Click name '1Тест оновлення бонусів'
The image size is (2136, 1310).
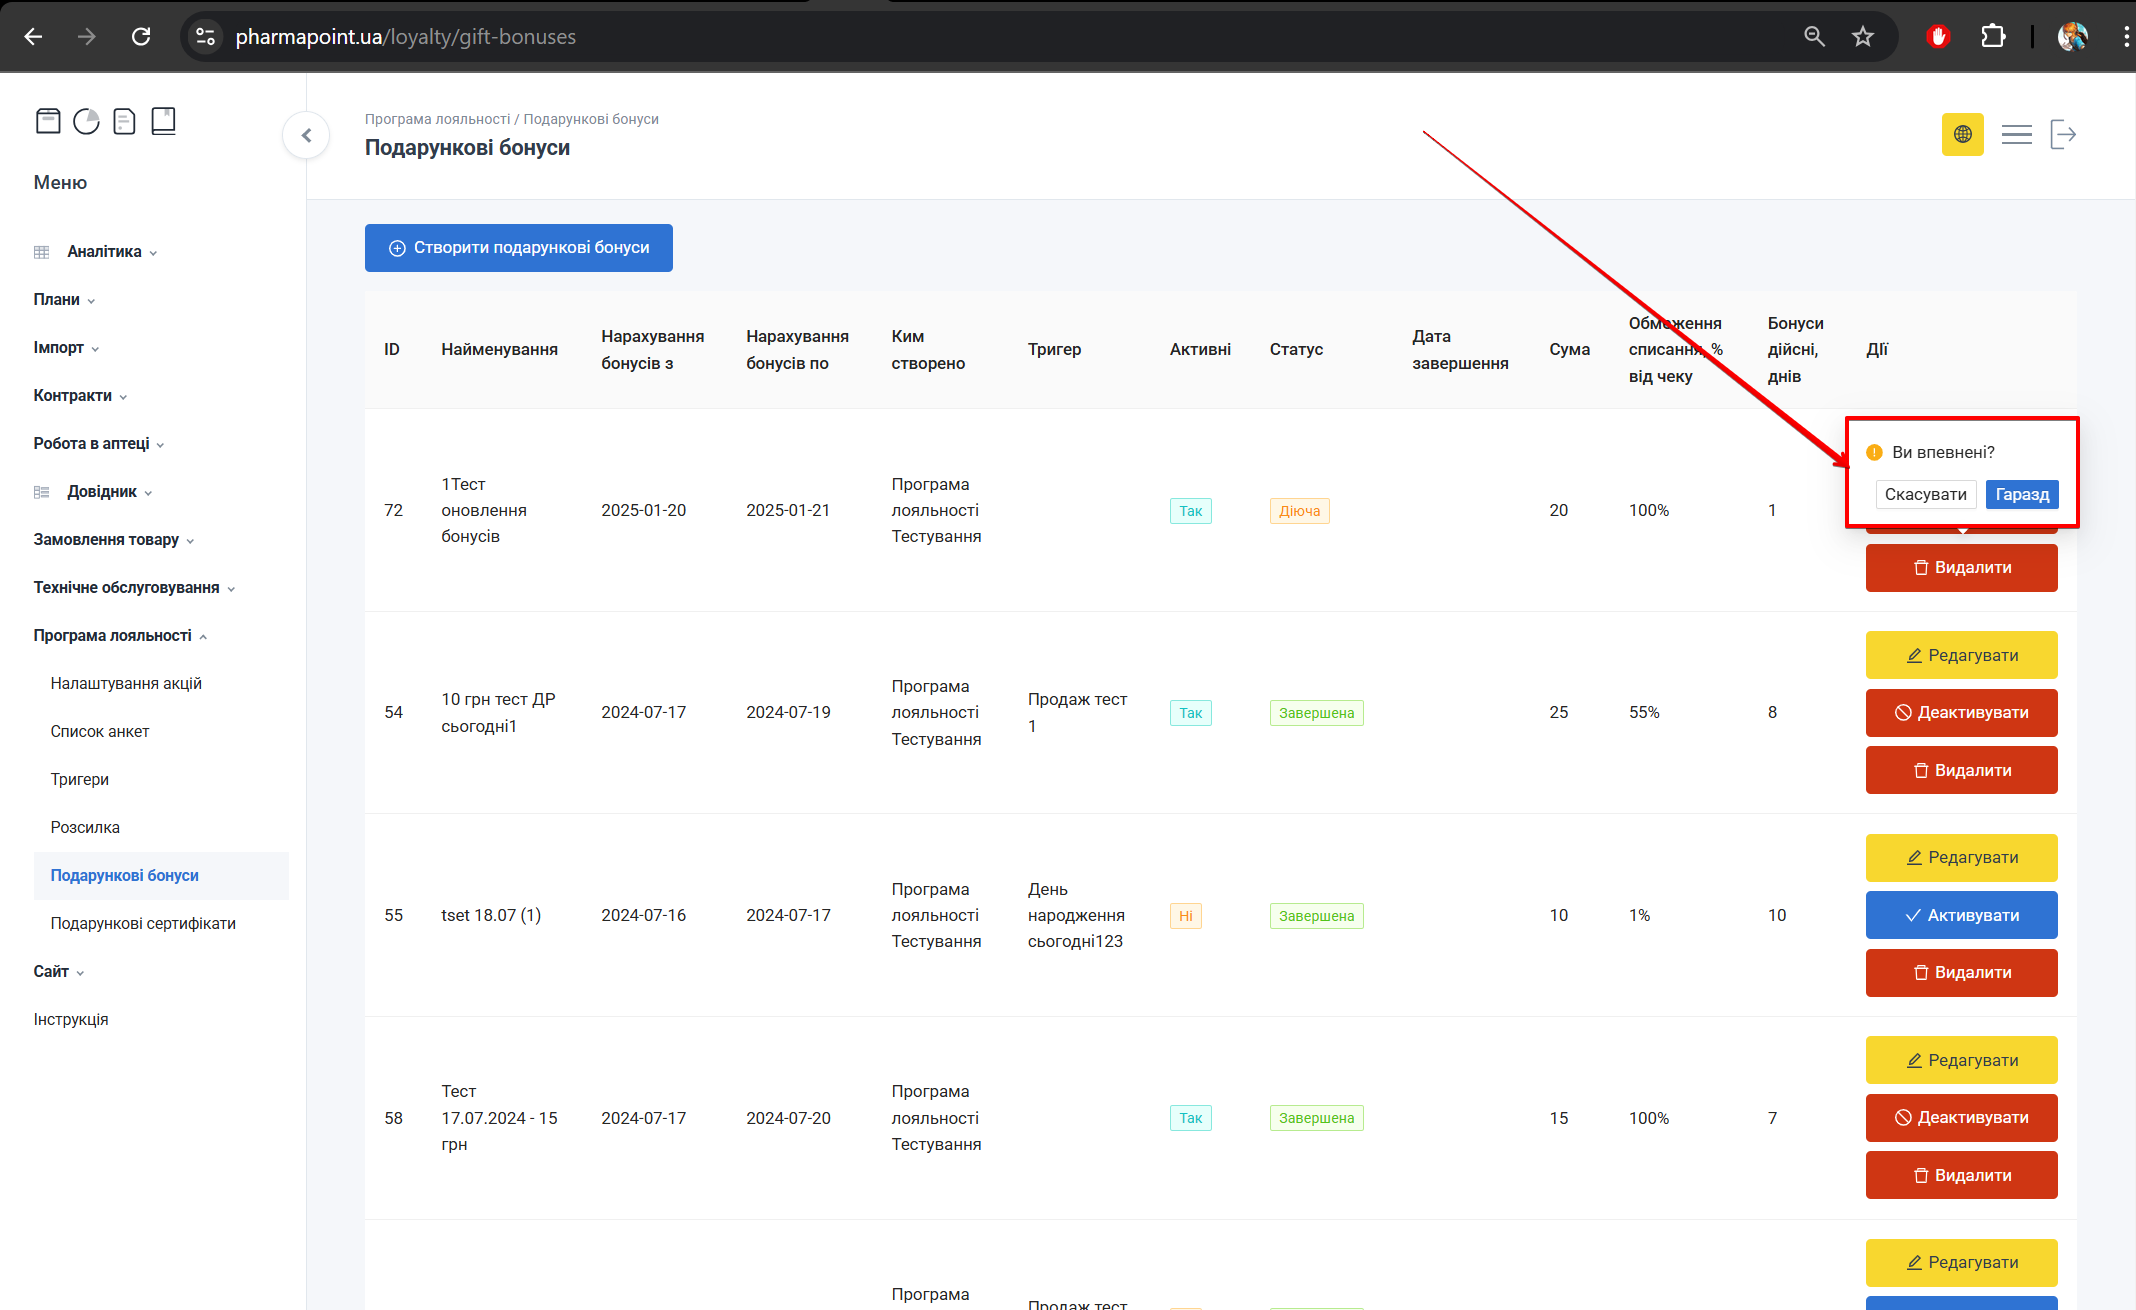484,511
